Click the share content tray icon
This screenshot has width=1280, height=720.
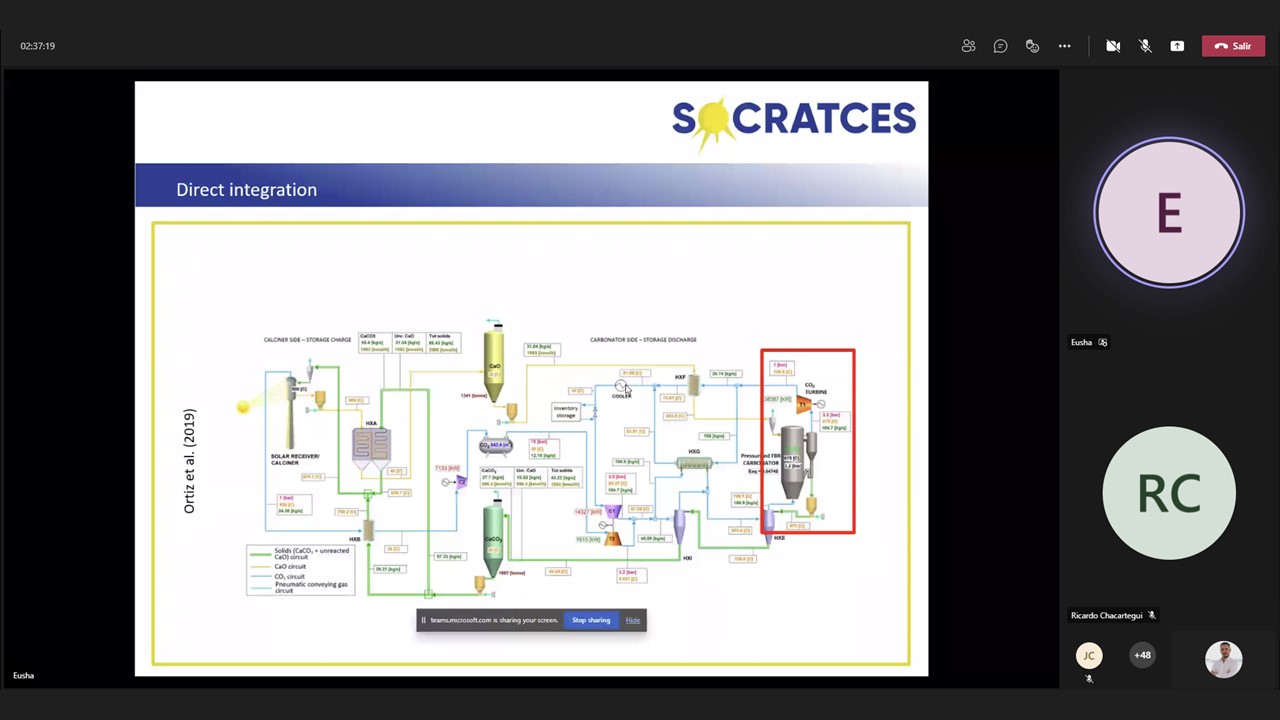pyautogui.click(x=1177, y=46)
